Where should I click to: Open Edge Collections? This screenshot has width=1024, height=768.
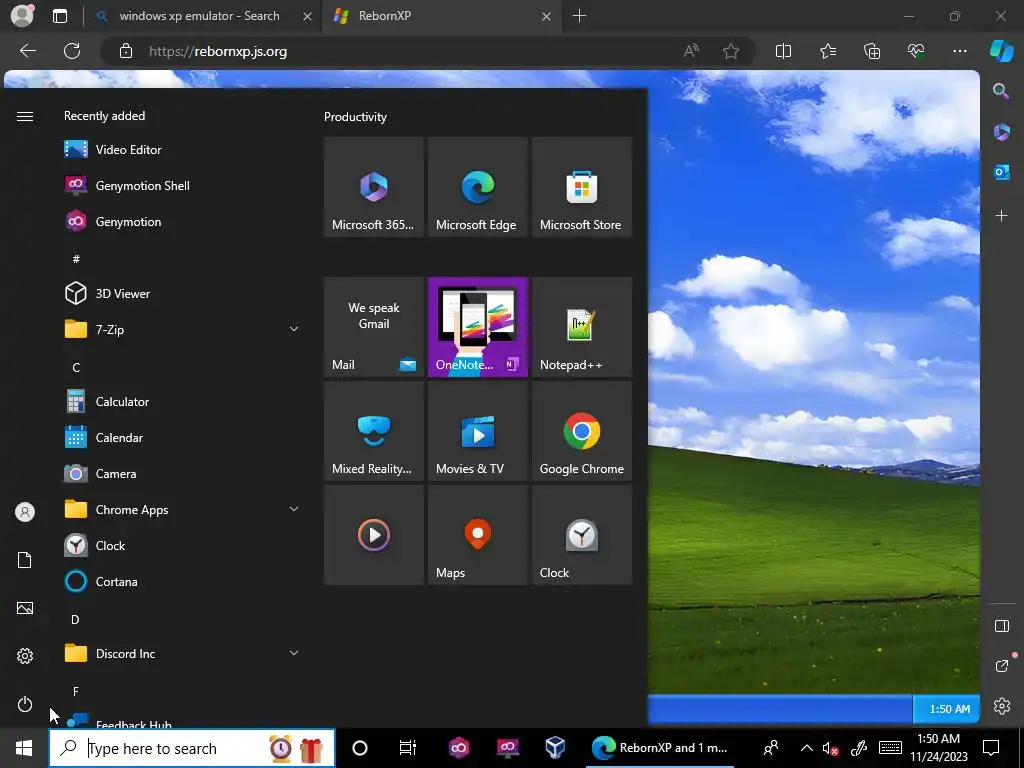click(872, 51)
